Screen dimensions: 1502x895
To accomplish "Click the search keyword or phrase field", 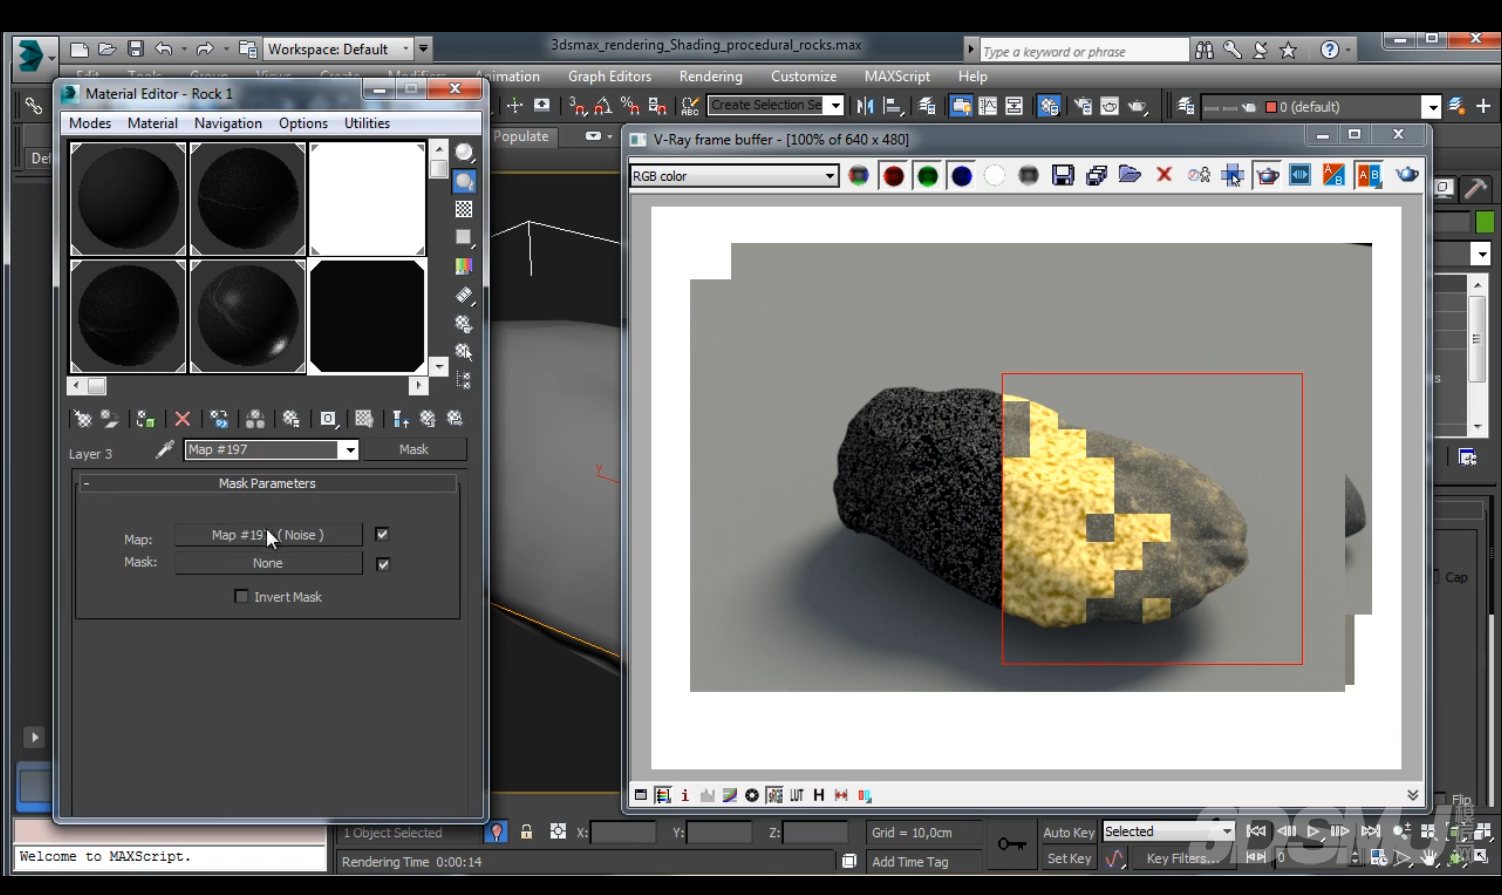I will (x=1084, y=51).
